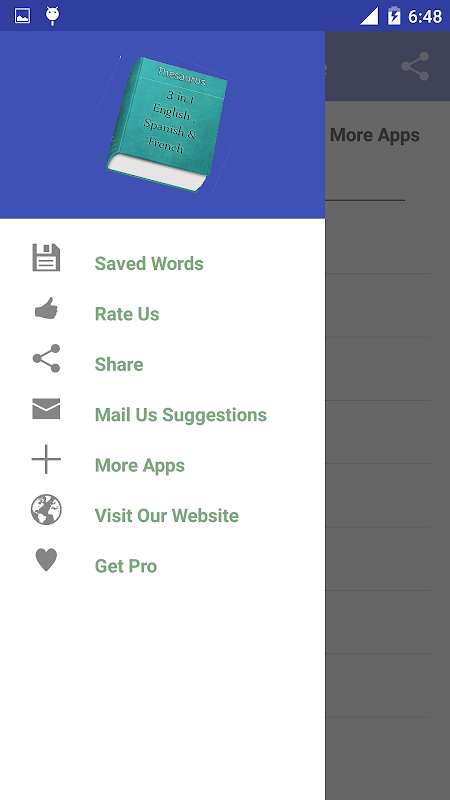The height and width of the screenshot is (800, 450).
Task: Tap the Android debug icon in status bar
Action: point(53,16)
